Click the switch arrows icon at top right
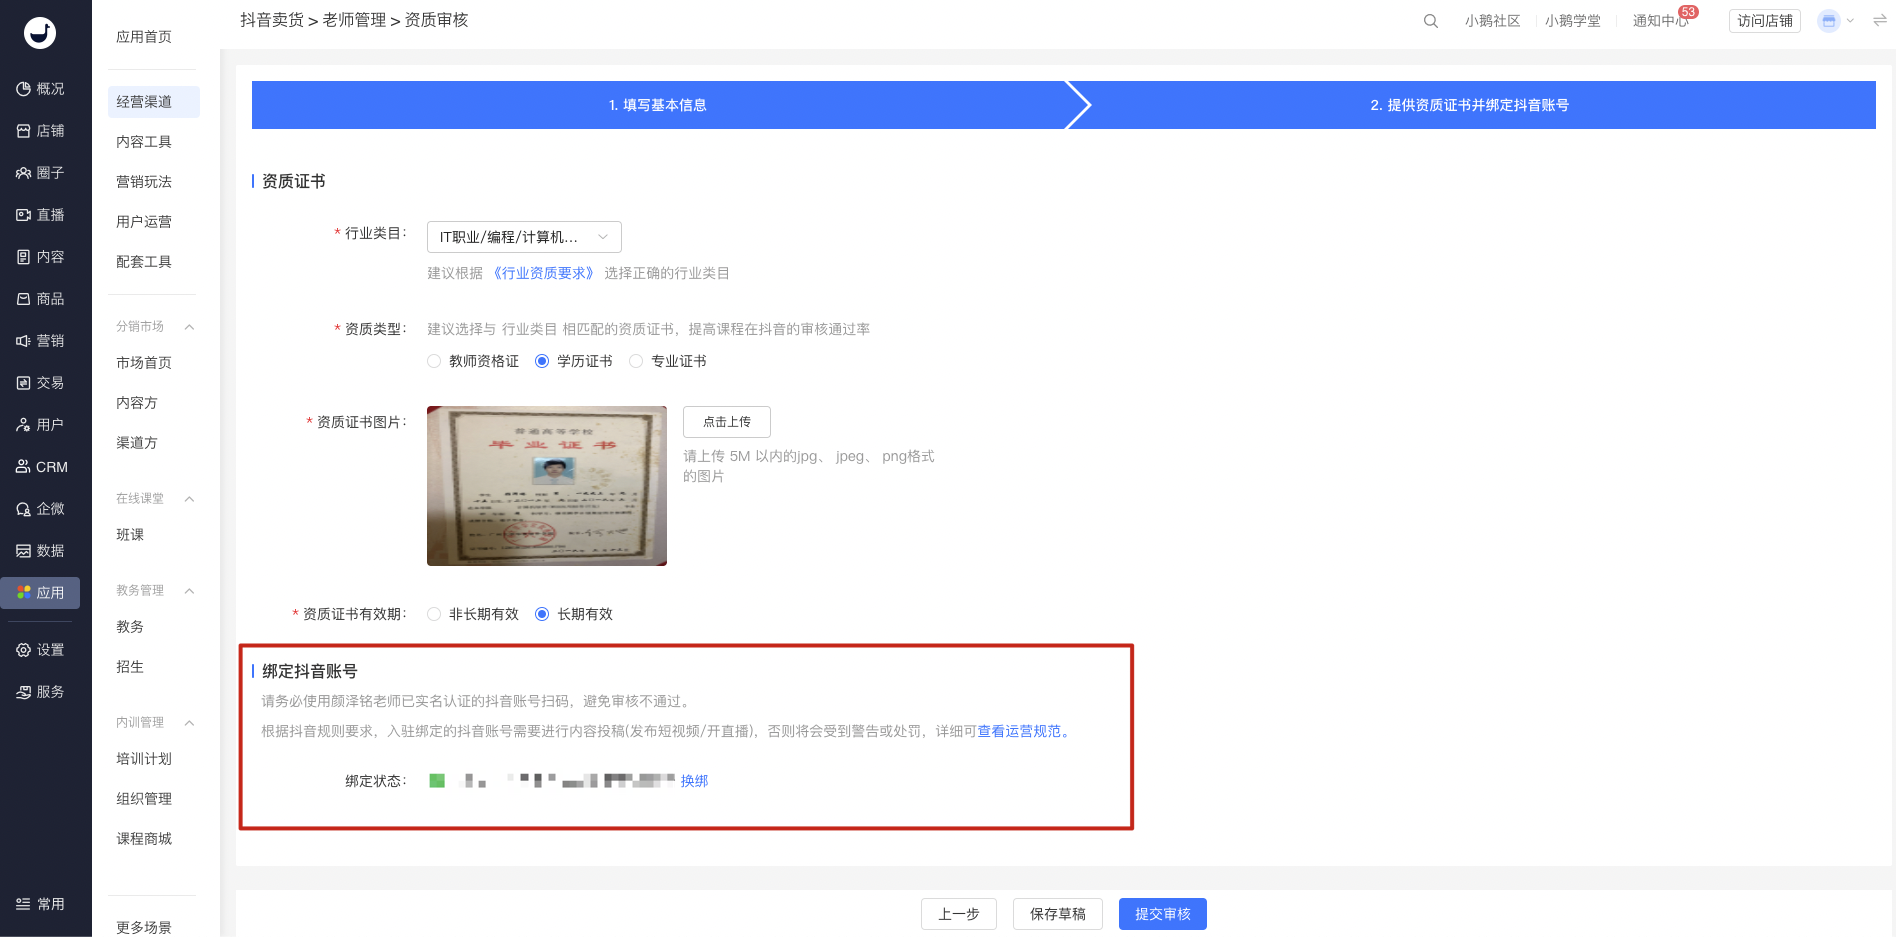Screen dimensions: 1896x937 click(x=1880, y=21)
